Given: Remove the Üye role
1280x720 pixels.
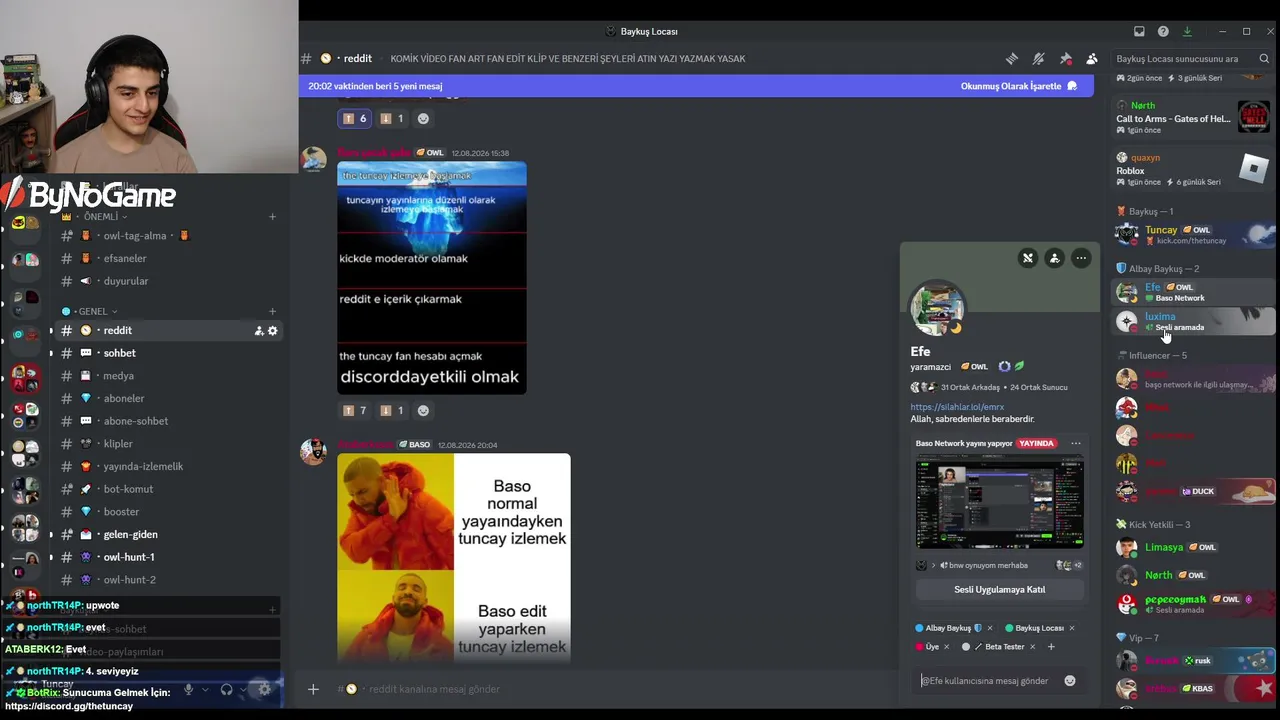Looking at the screenshot, I should pyautogui.click(x=946, y=647).
